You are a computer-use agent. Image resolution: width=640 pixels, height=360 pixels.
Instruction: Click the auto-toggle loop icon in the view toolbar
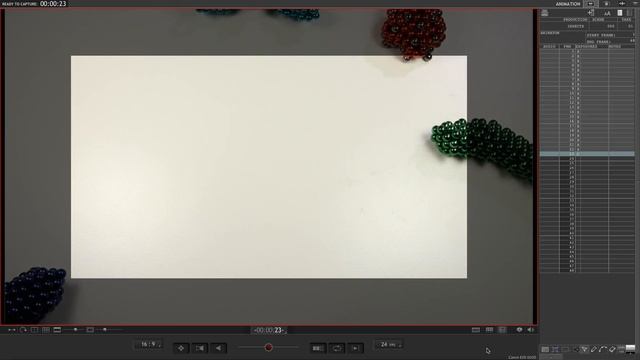[23, 330]
